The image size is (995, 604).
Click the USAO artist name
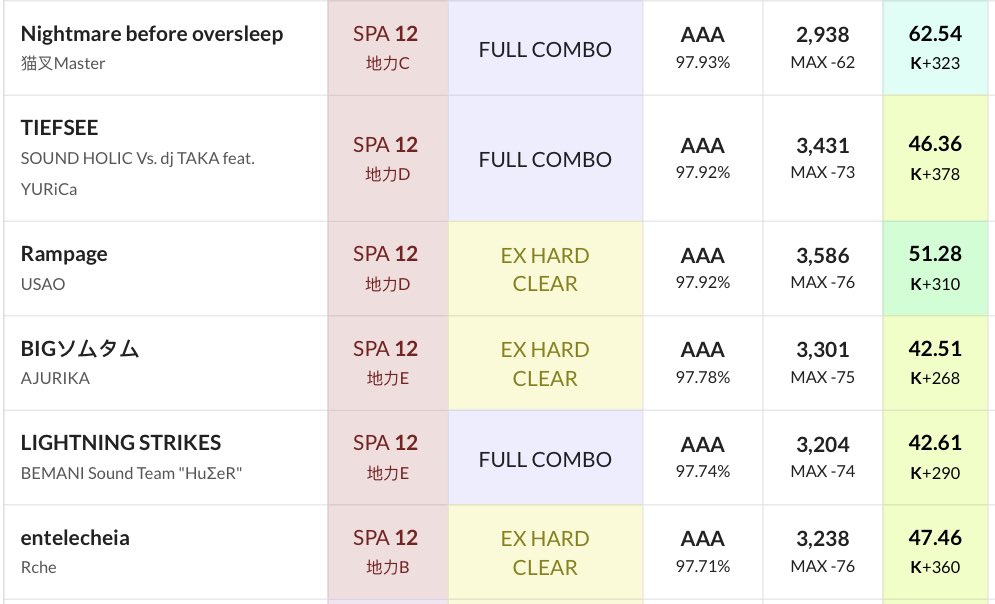click(43, 284)
